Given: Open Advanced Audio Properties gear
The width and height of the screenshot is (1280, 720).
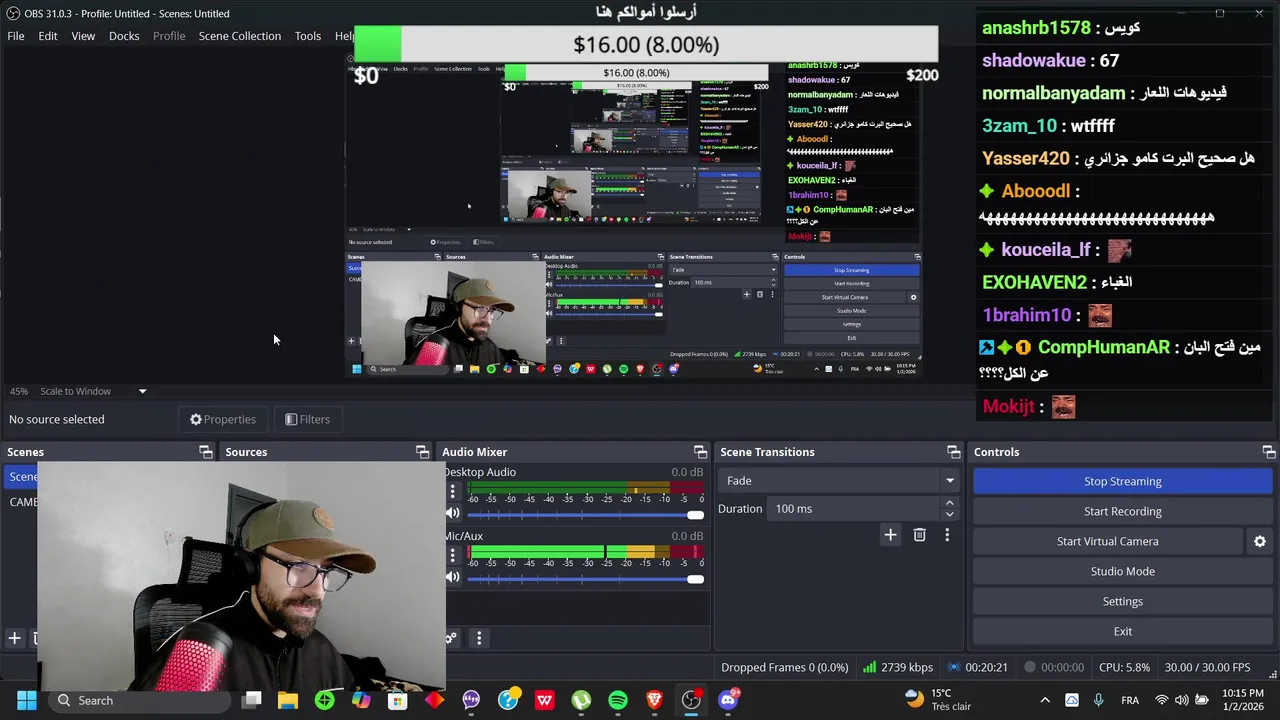Looking at the screenshot, I should (x=451, y=638).
